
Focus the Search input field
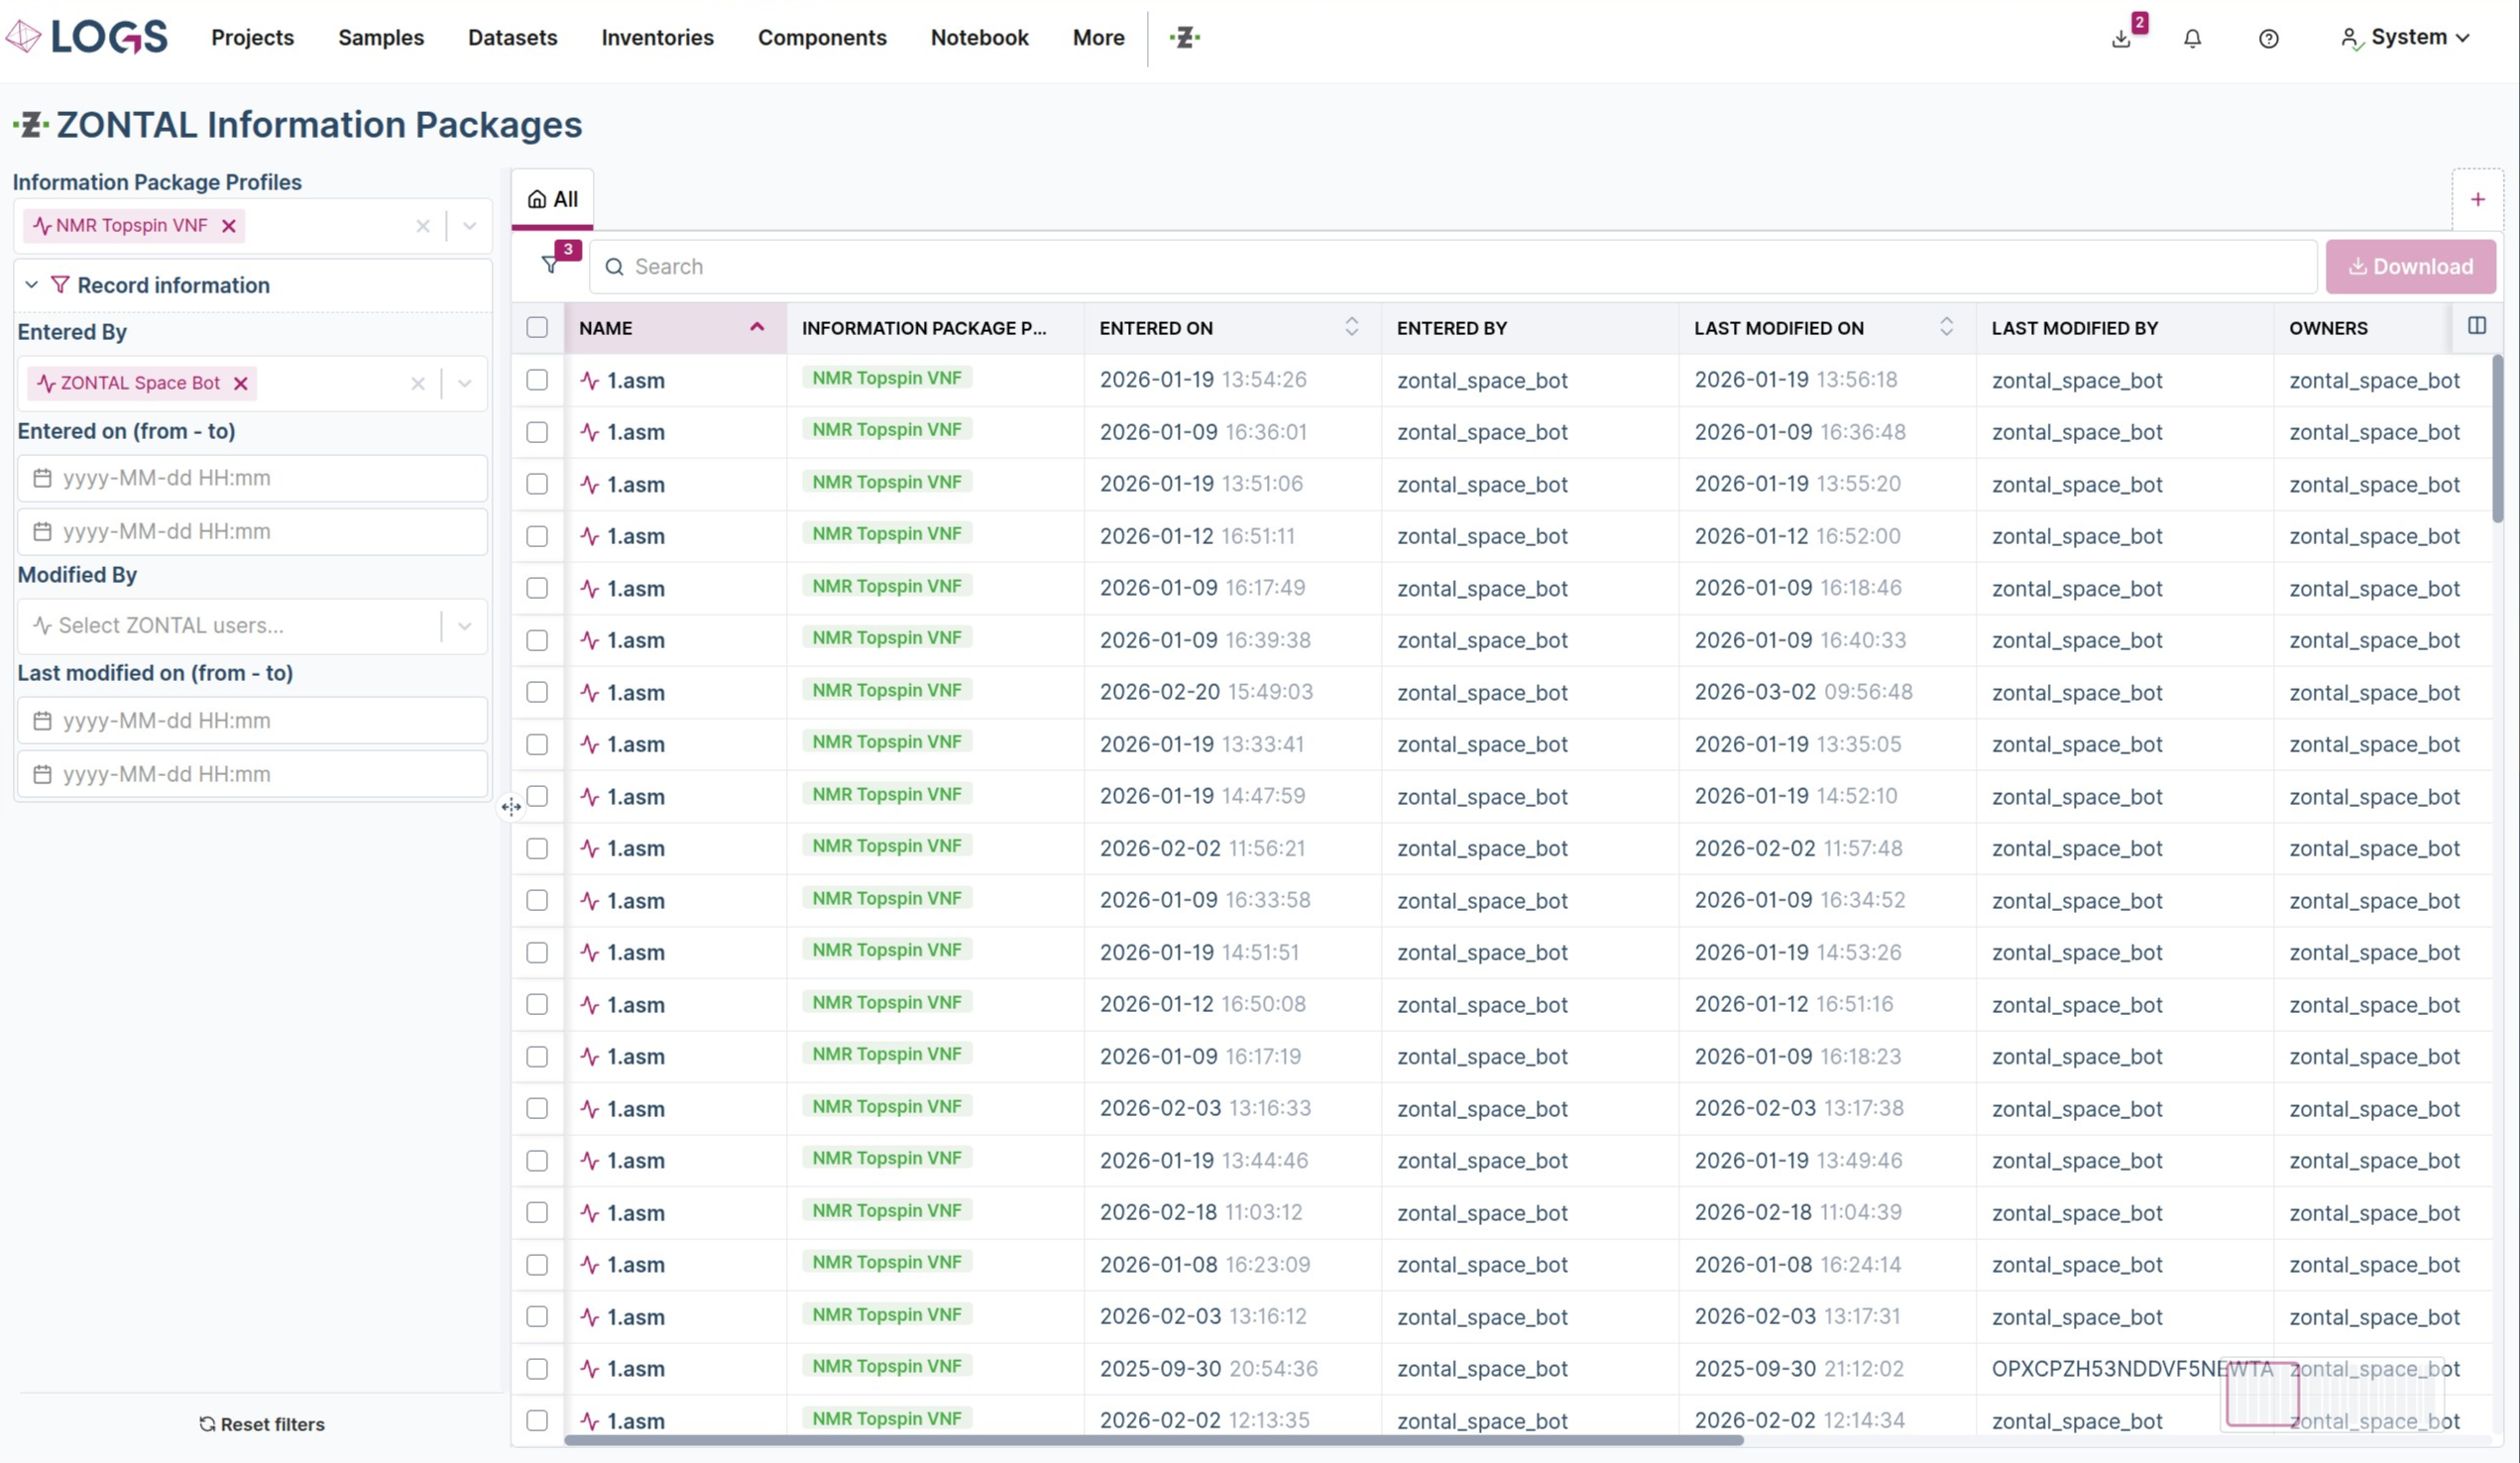tap(1453, 267)
